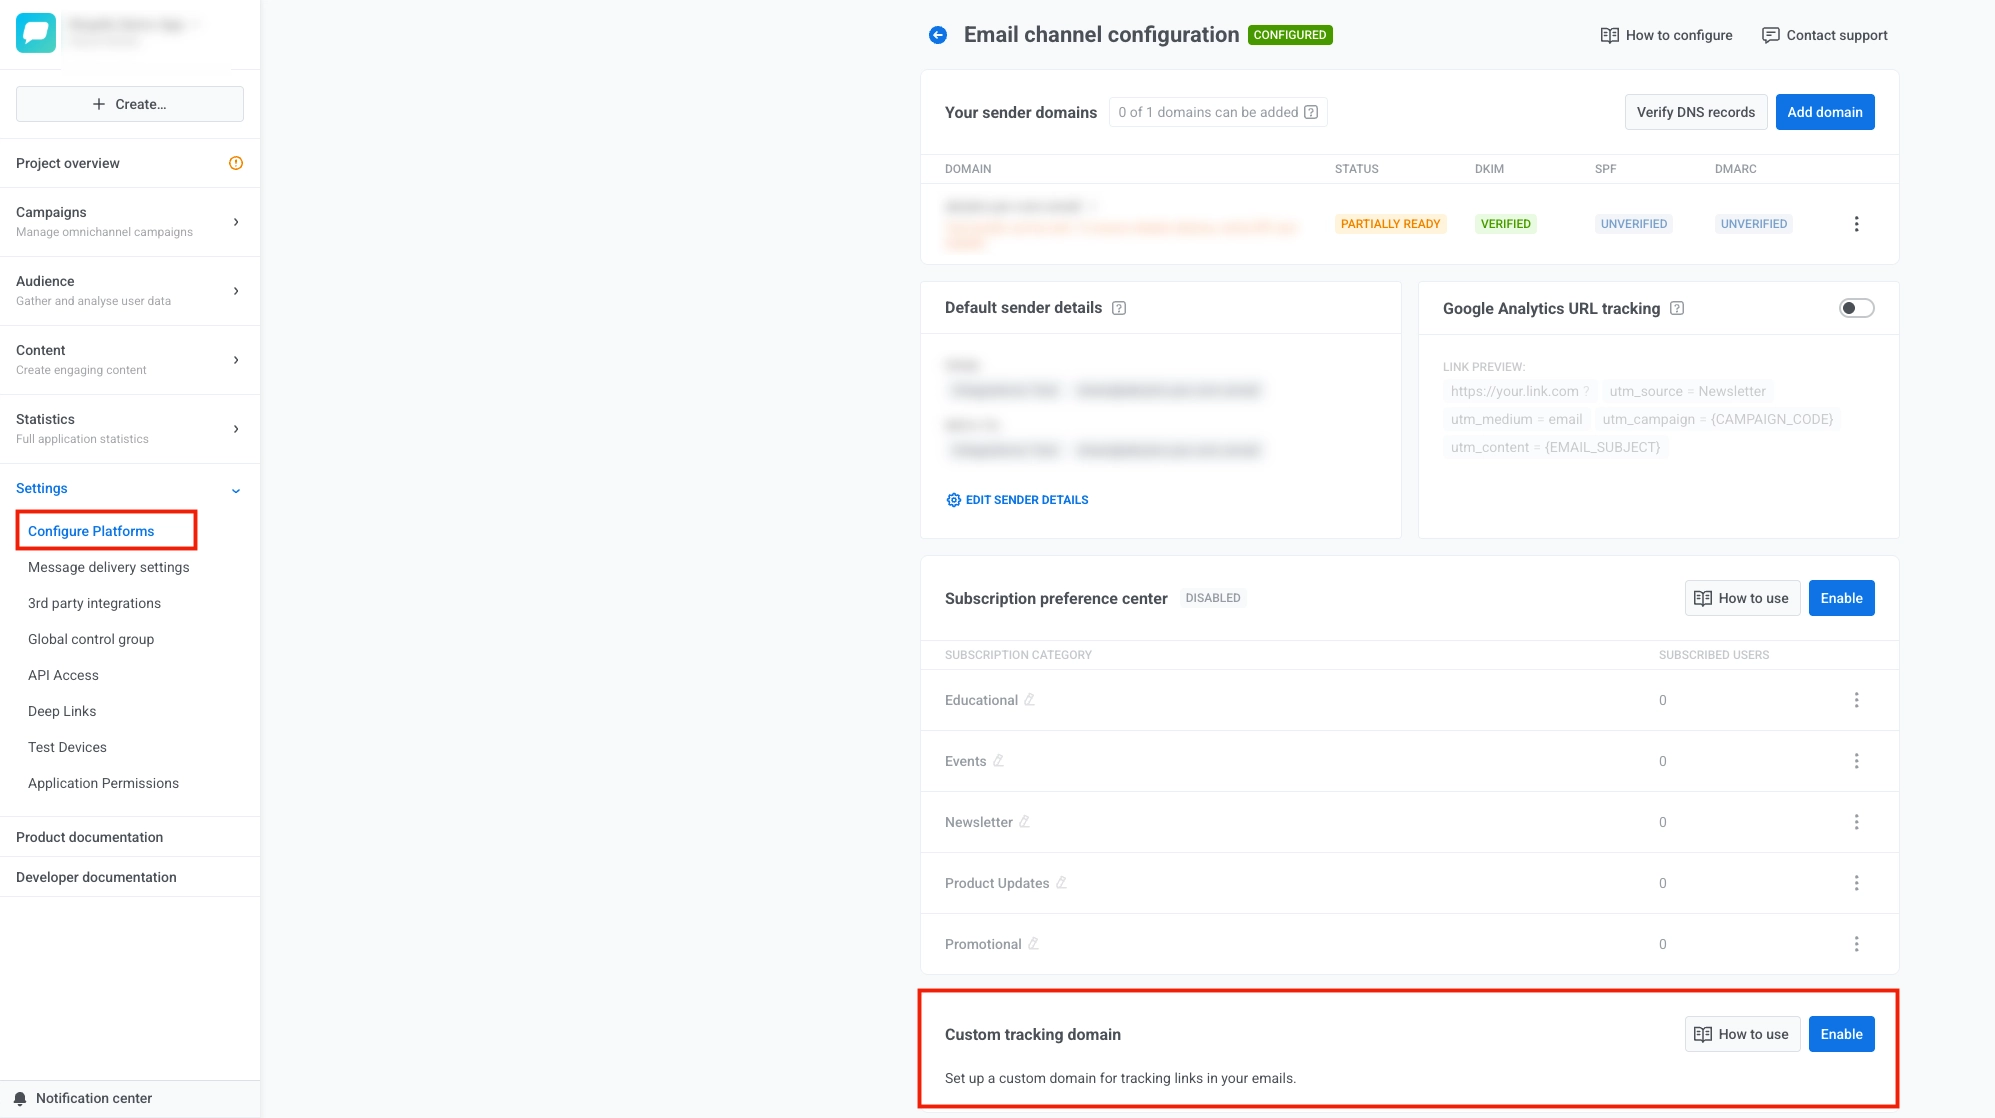Click Verify DNS records button
The image size is (1995, 1118).
point(1695,112)
